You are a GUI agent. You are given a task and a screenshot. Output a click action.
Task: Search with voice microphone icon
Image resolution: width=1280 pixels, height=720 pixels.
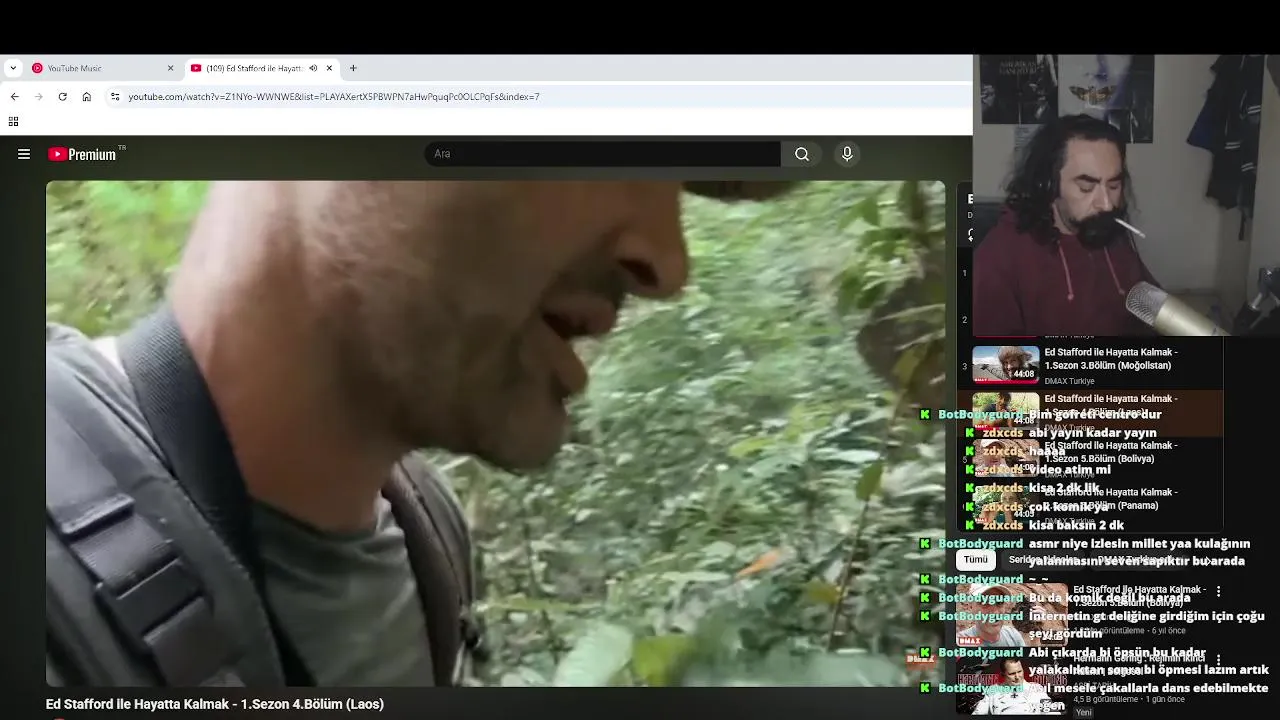(x=847, y=154)
